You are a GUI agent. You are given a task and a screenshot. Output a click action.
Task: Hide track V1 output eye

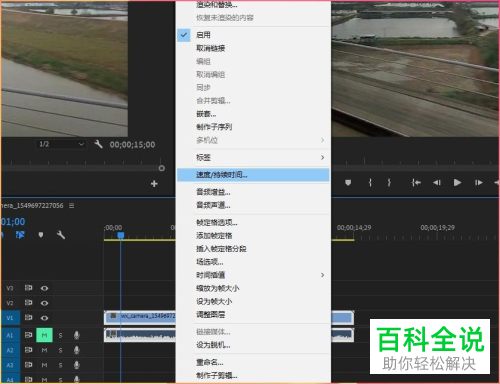(x=44, y=318)
